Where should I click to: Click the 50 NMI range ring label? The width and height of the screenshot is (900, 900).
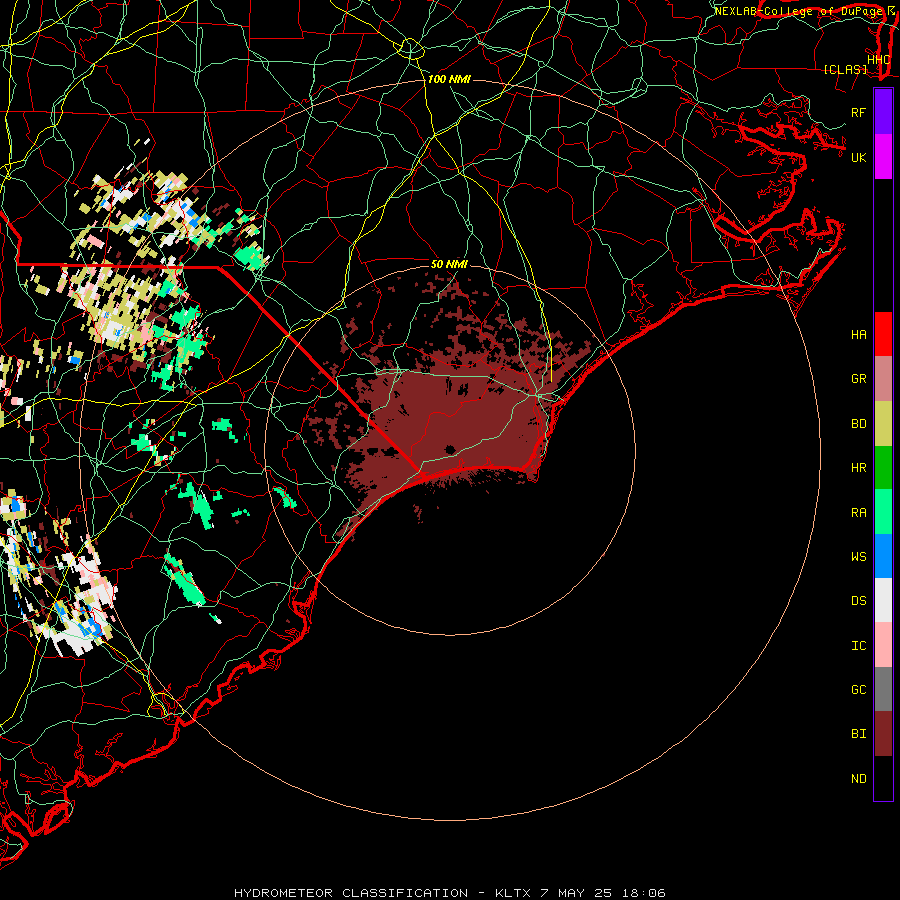(449, 264)
